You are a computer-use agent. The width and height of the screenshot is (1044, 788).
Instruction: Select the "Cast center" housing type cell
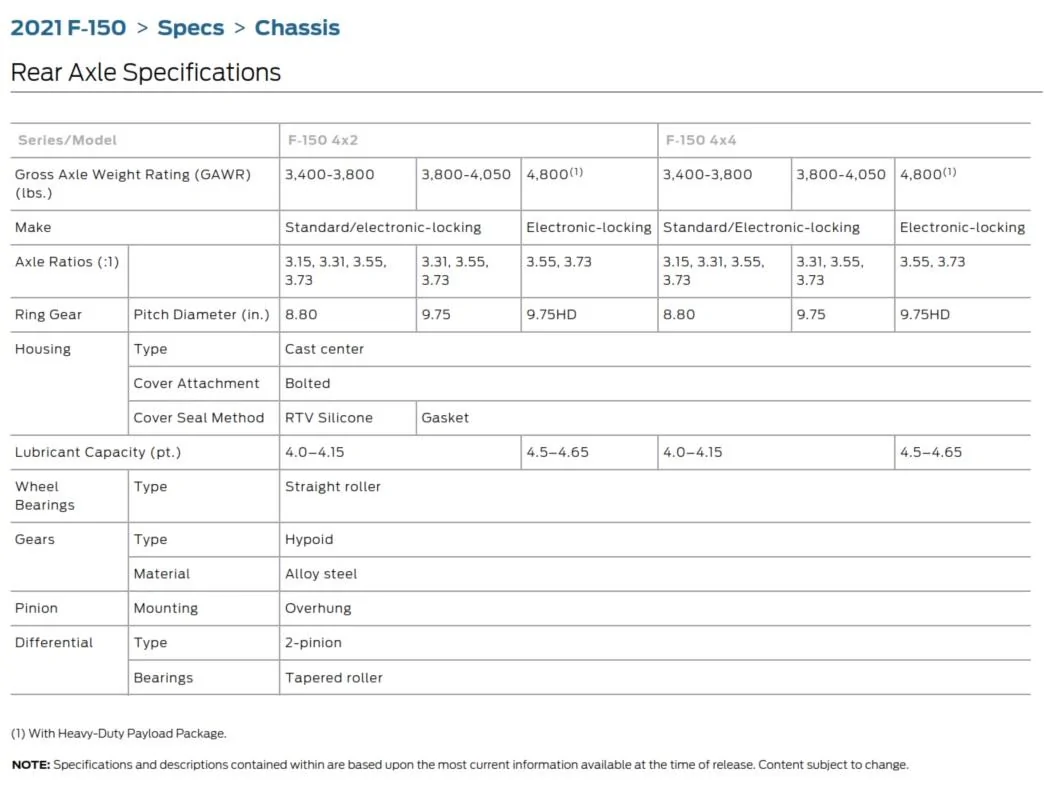(x=325, y=349)
